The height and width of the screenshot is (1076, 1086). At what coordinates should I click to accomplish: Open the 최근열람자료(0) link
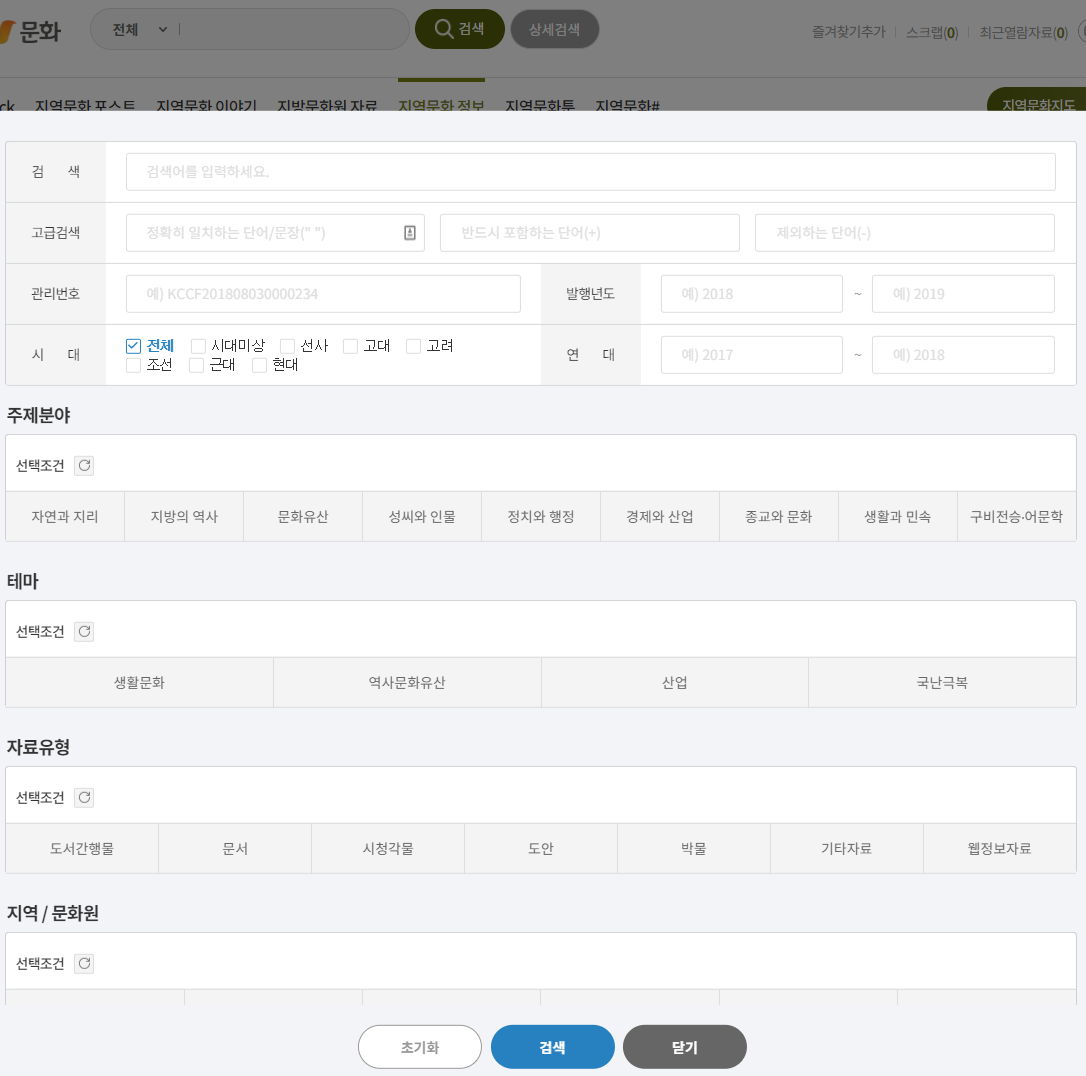[1023, 32]
